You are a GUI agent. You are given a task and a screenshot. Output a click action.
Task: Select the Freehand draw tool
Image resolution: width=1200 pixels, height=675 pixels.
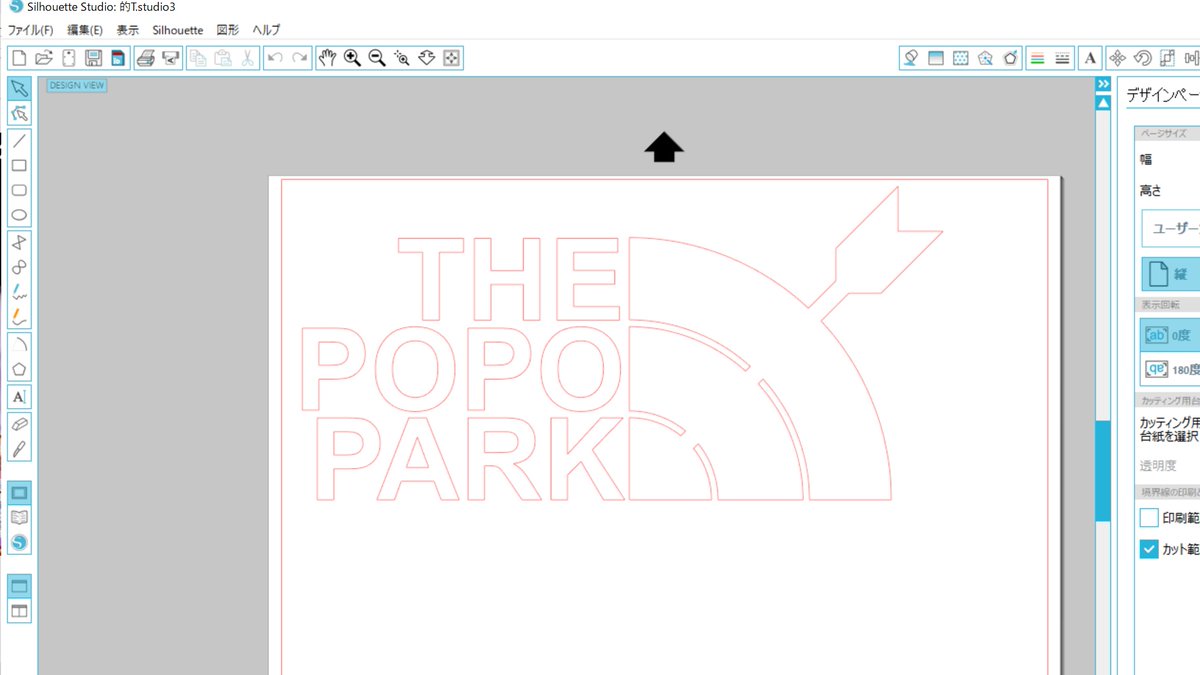coord(19,293)
